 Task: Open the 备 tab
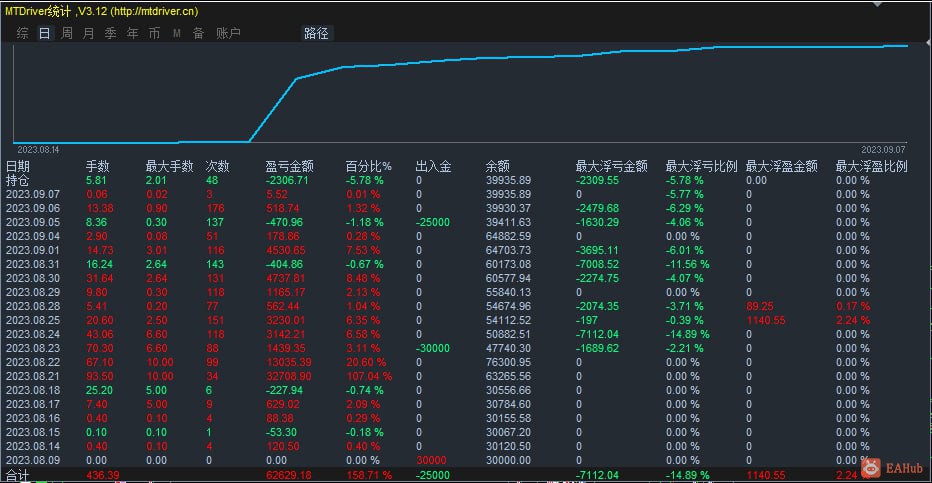[x=199, y=33]
